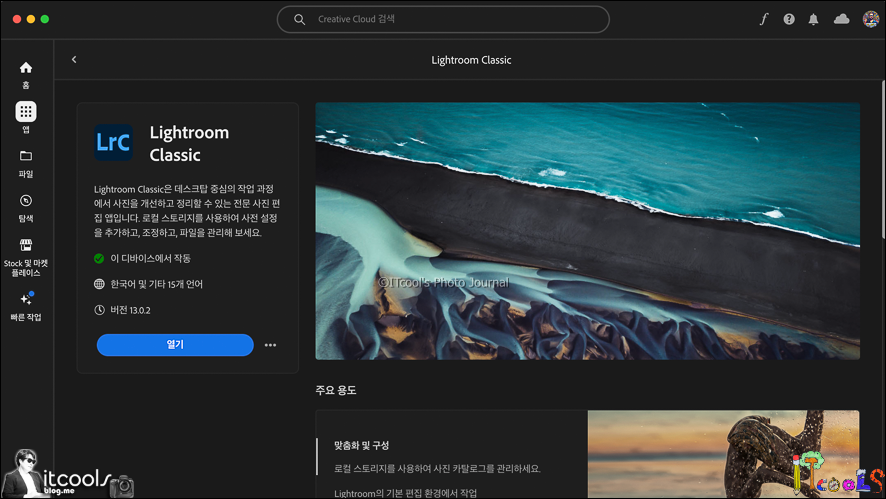Click the Home icon in sidebar
Viewport: 886px width, 499px height.
[26, 68]
